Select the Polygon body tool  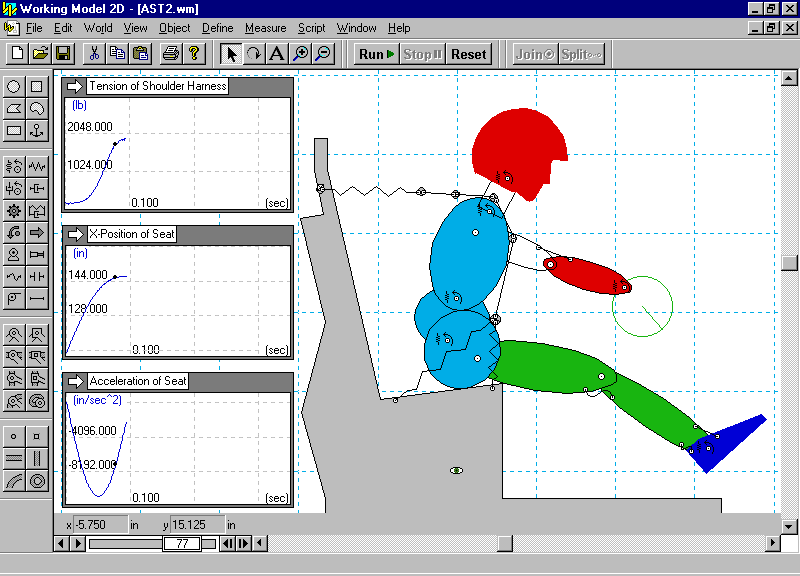point(14,109)
